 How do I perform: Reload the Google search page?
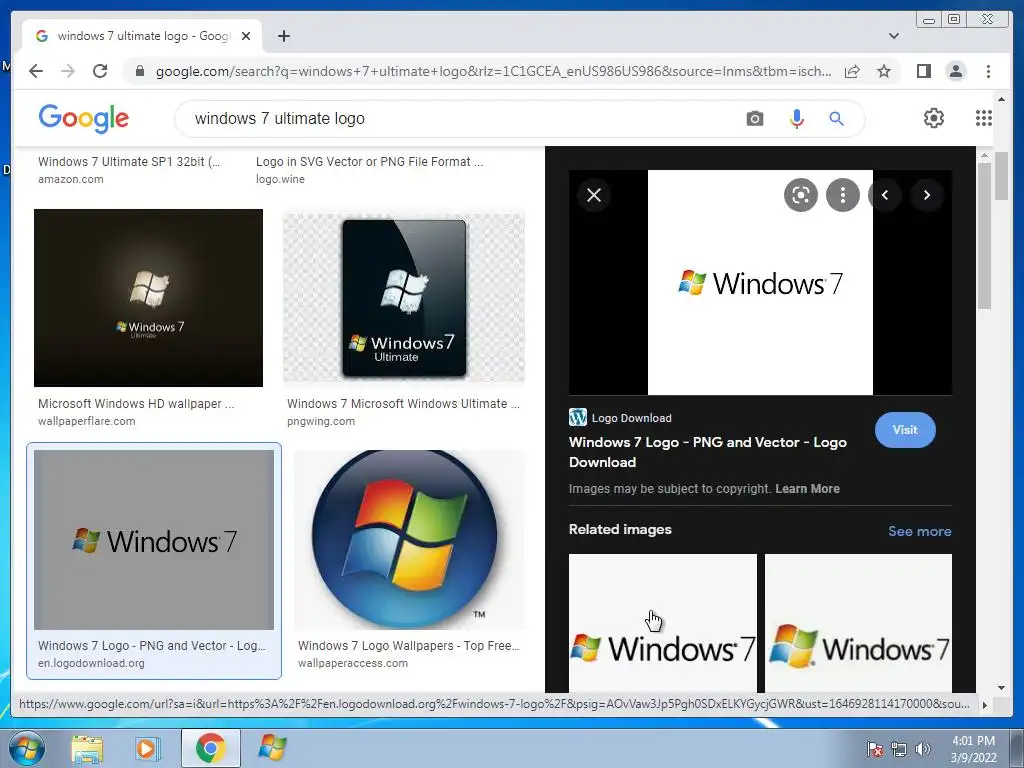coord(100,71)
